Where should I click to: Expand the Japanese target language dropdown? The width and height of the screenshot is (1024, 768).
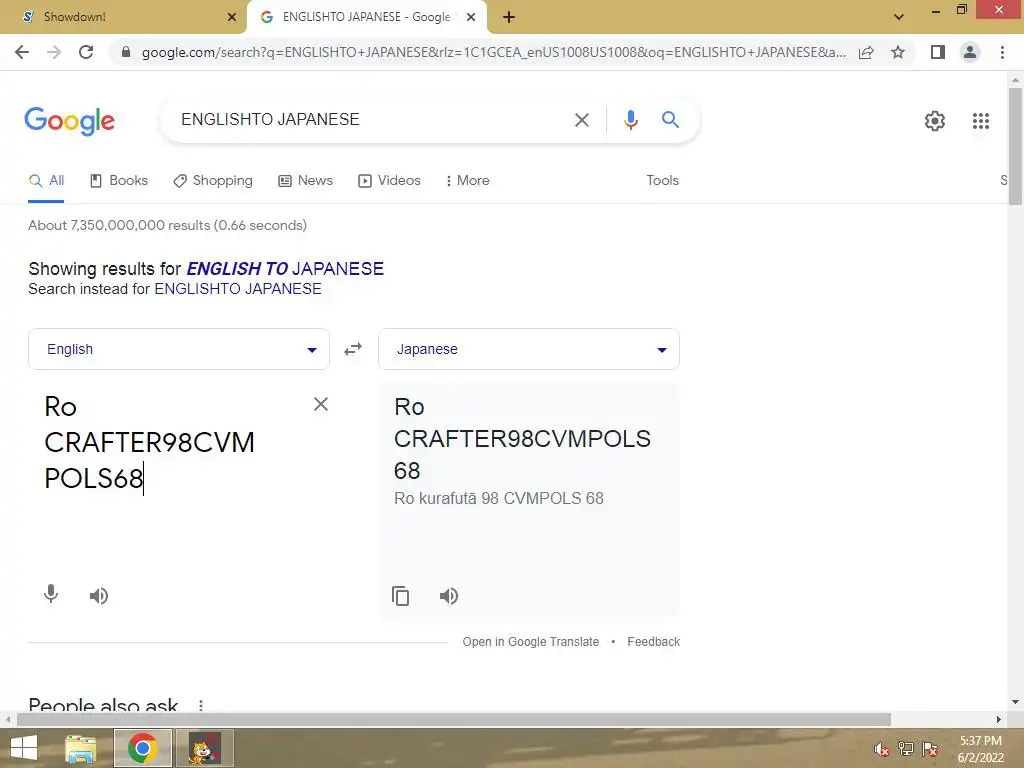(x=529, y=349)
